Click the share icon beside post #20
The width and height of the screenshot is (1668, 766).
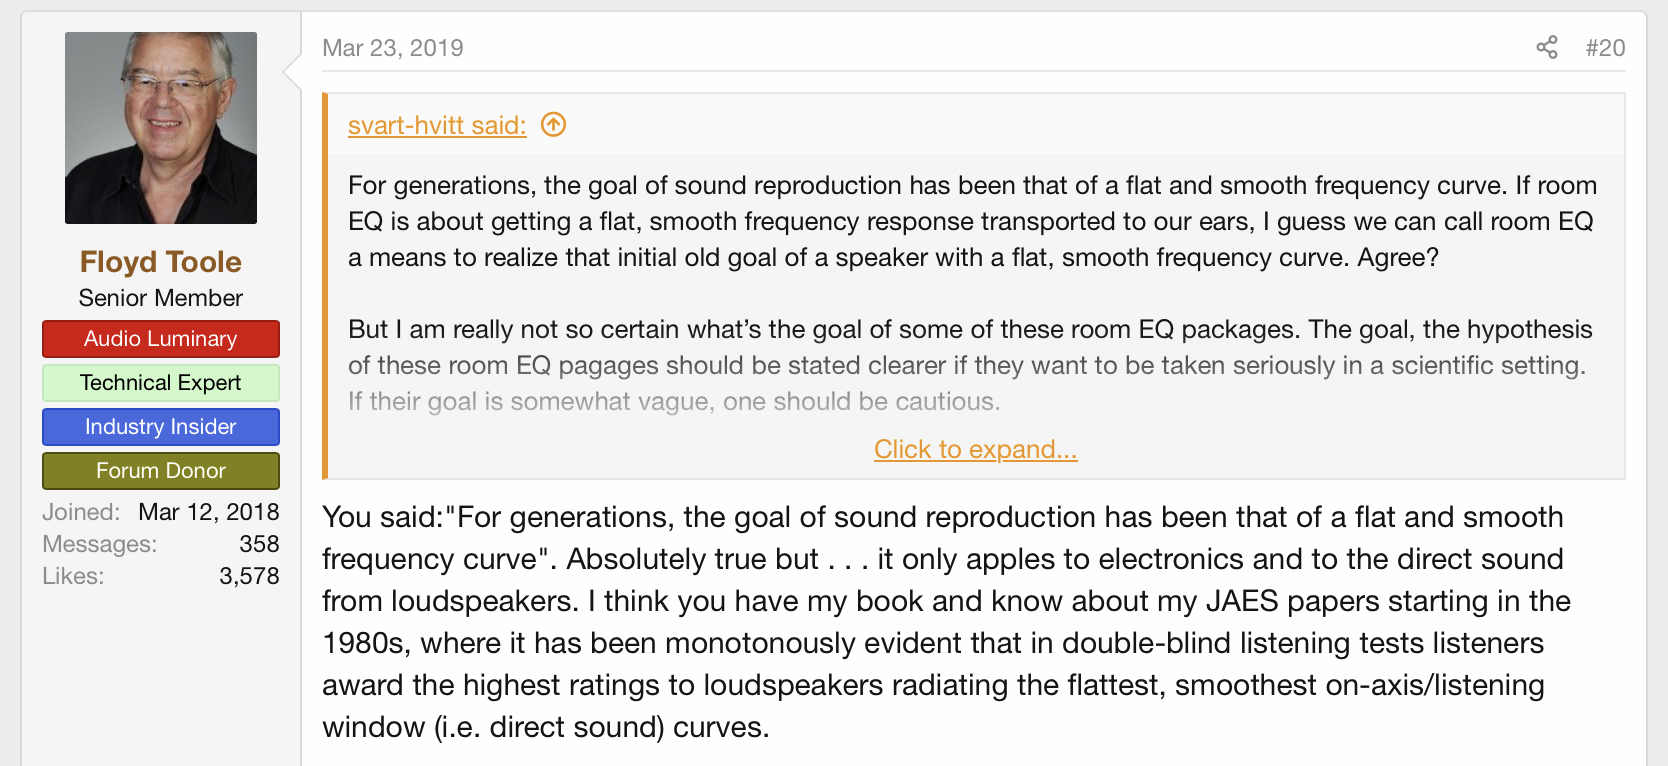point(1547,47)
